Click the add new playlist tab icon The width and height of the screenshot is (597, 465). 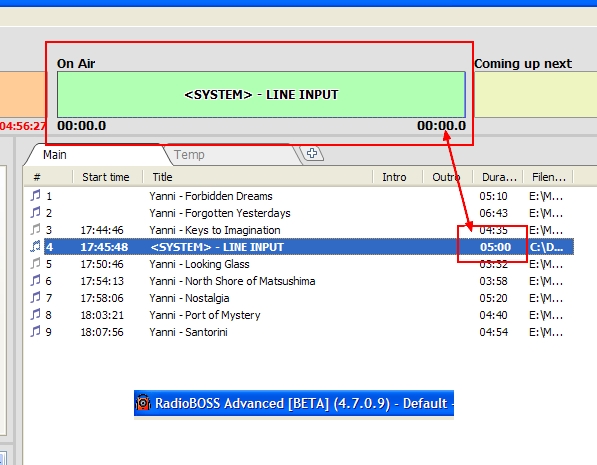point(312,153)
